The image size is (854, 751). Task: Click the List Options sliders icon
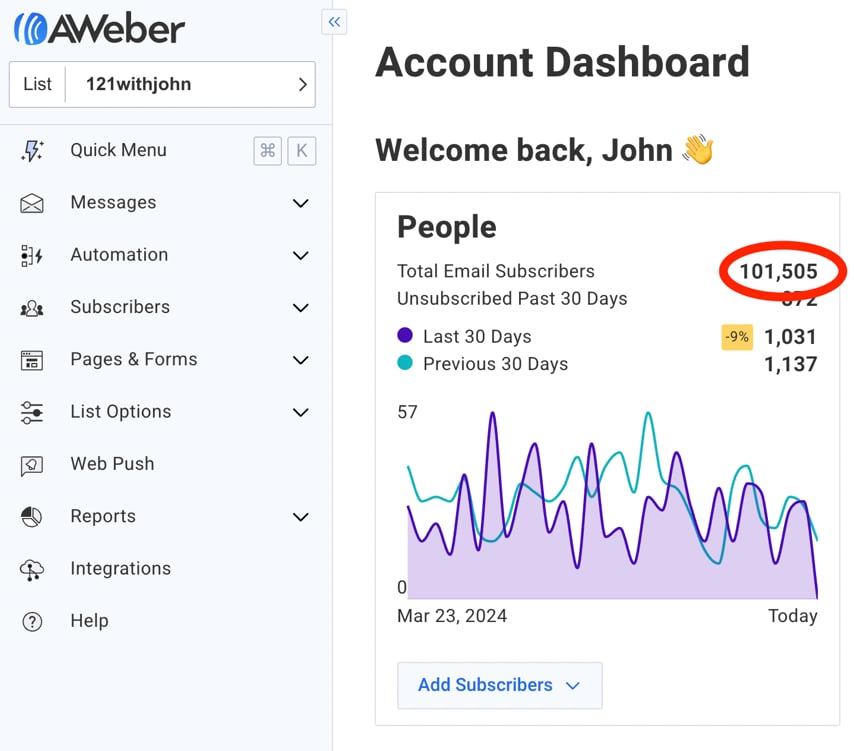pos(32,412)
